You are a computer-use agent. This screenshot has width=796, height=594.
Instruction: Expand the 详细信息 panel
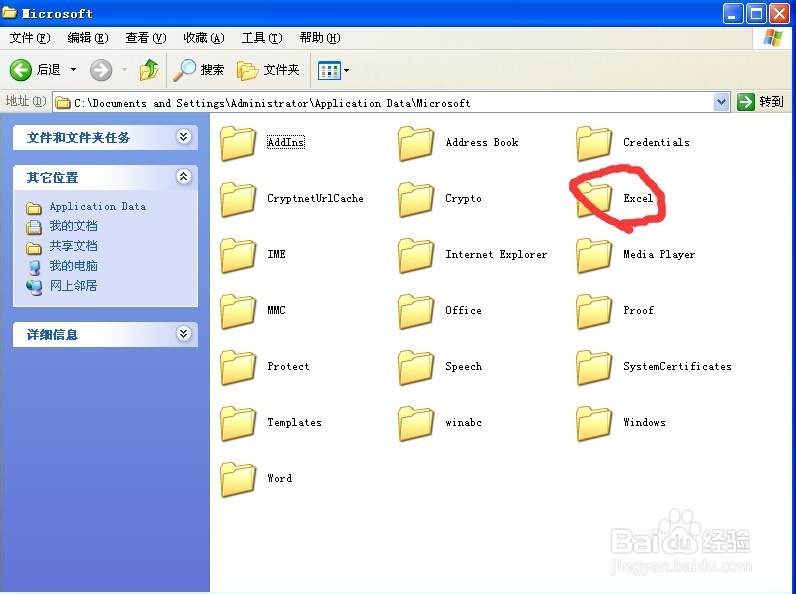[x=183, y=333]
